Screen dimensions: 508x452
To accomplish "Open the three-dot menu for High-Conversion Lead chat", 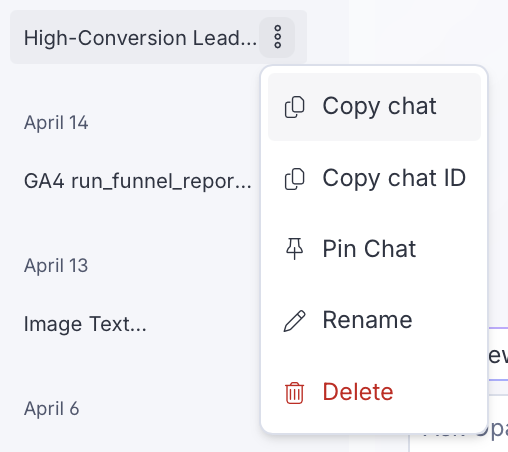I will click(x=277, y=37).
